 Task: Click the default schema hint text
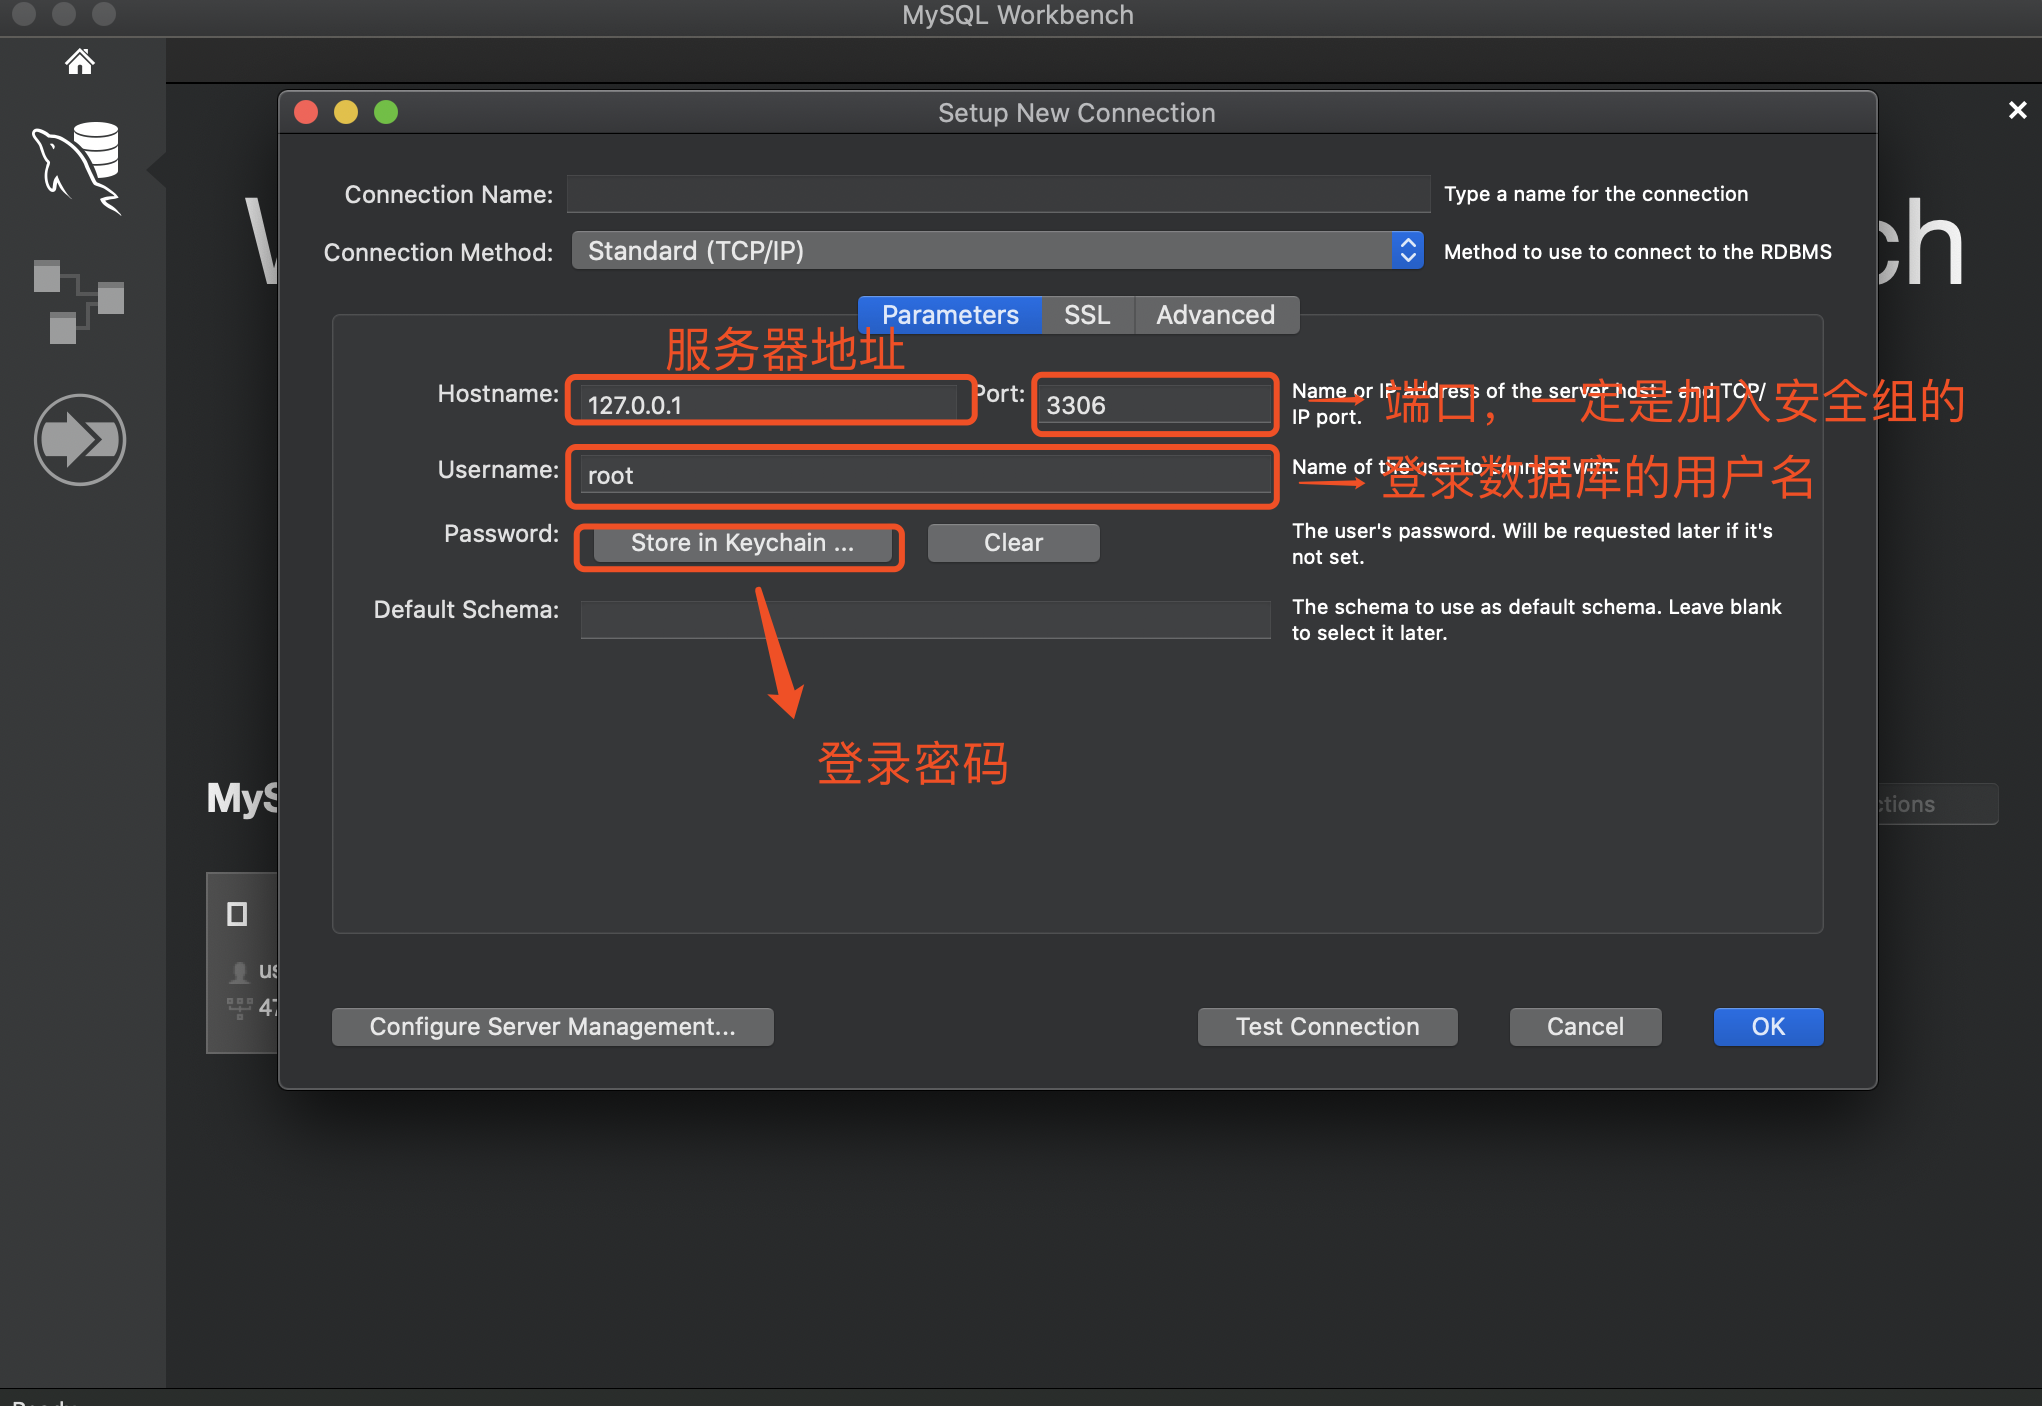pos(1536,620)
